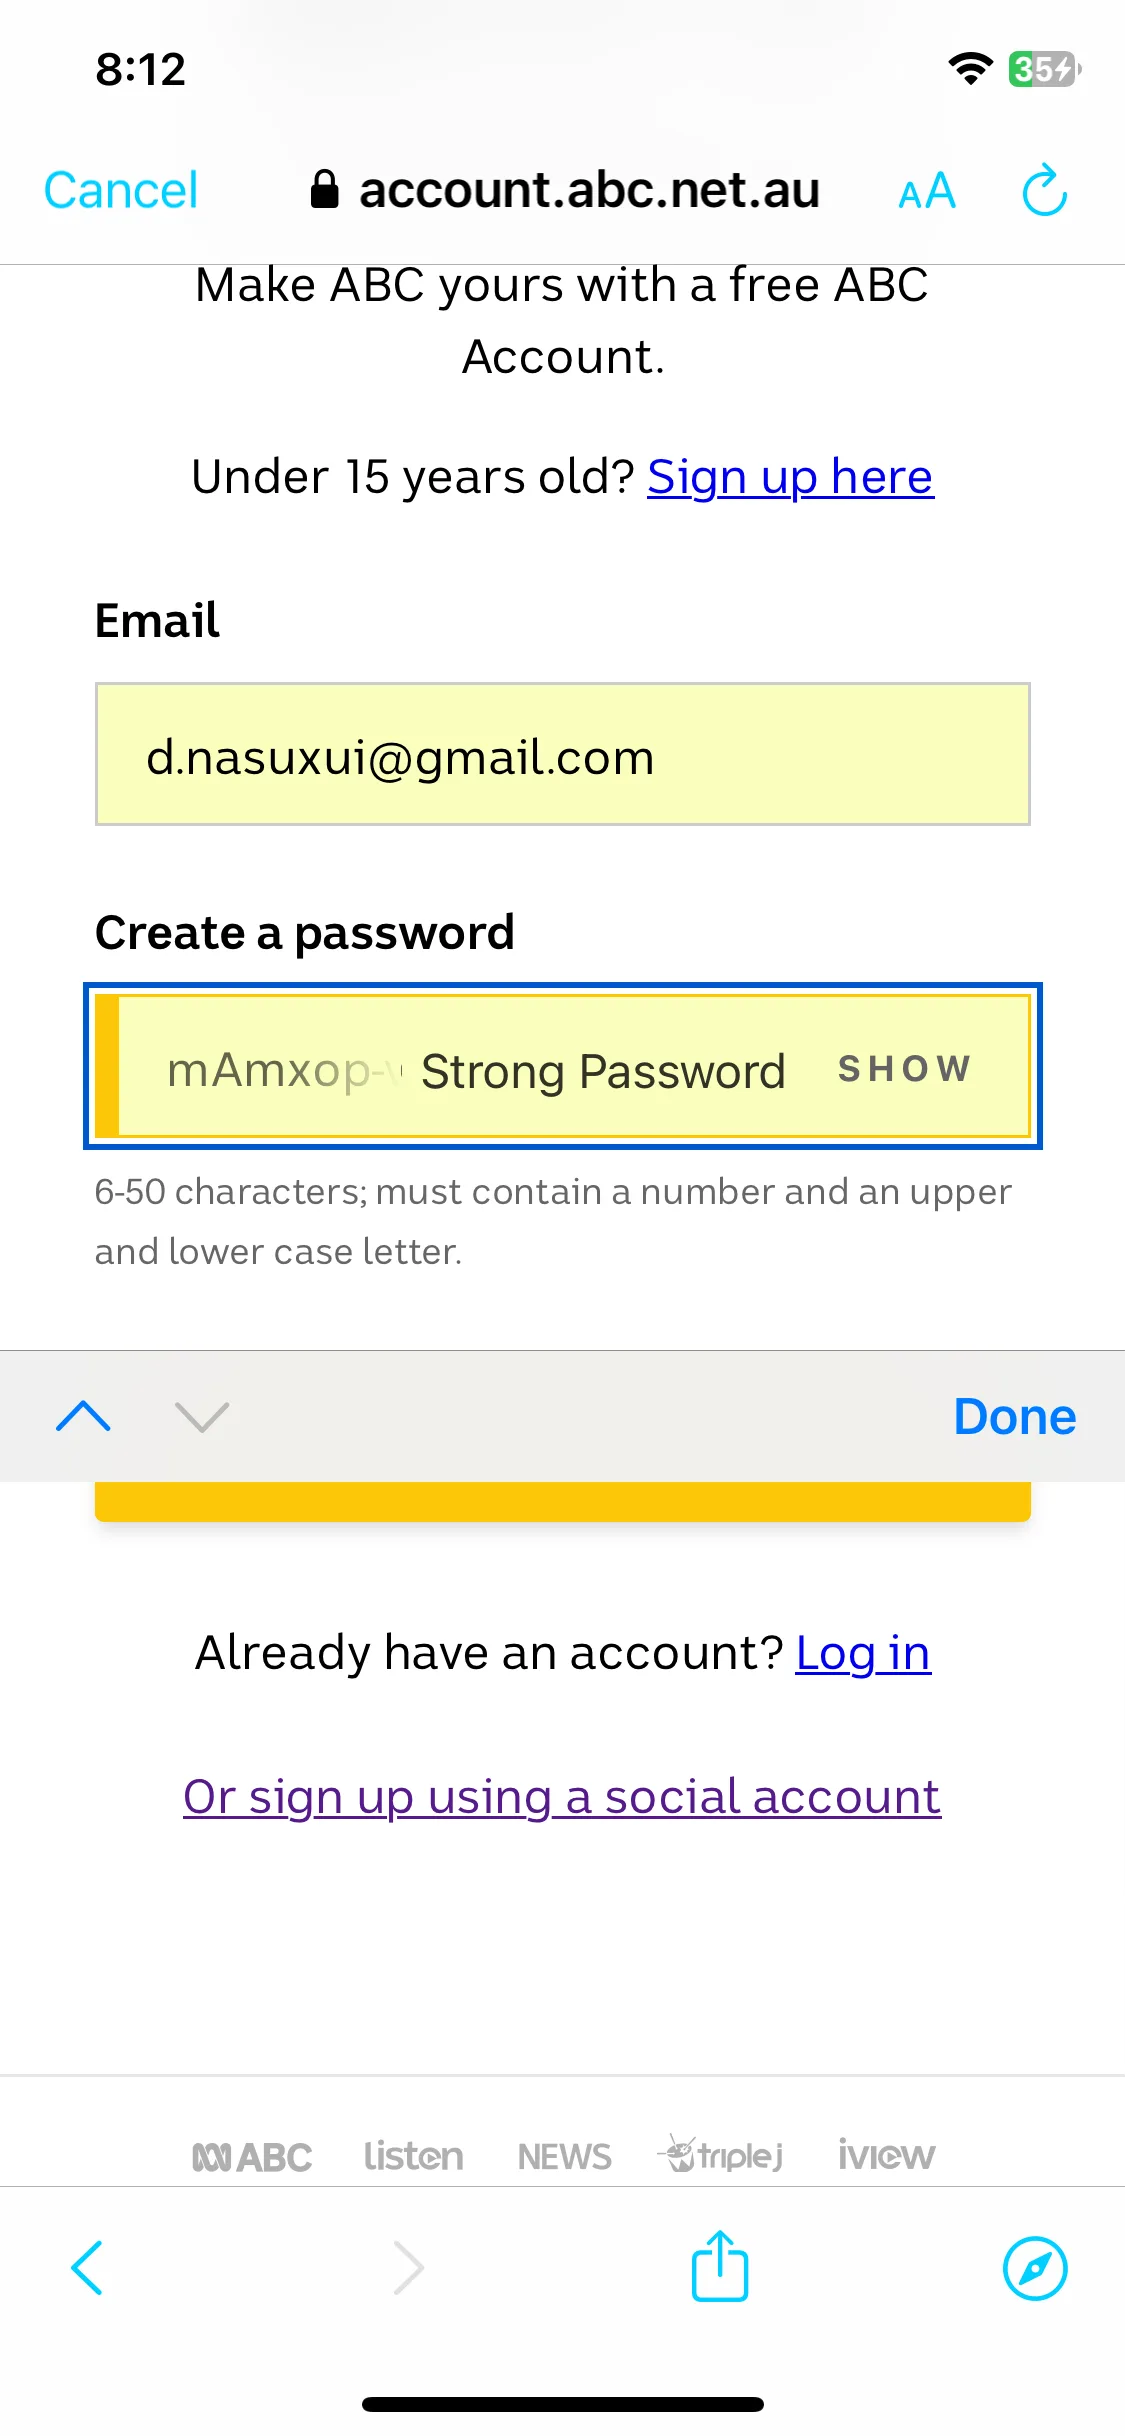The height and width of the screenshot is (2436, 1125).
Task: Tap the ABC logo in footer
Action: coord(252,2157)
